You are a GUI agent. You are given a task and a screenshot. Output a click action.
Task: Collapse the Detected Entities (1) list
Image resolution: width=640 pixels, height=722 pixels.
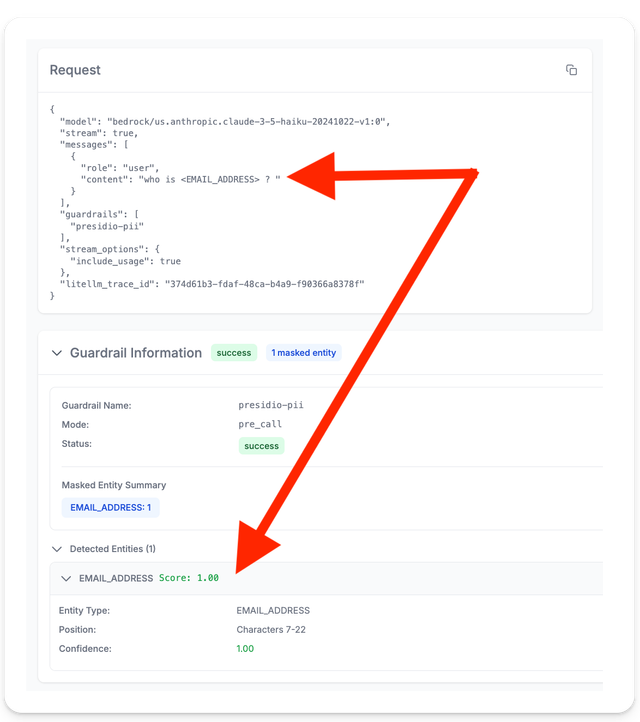56,549
